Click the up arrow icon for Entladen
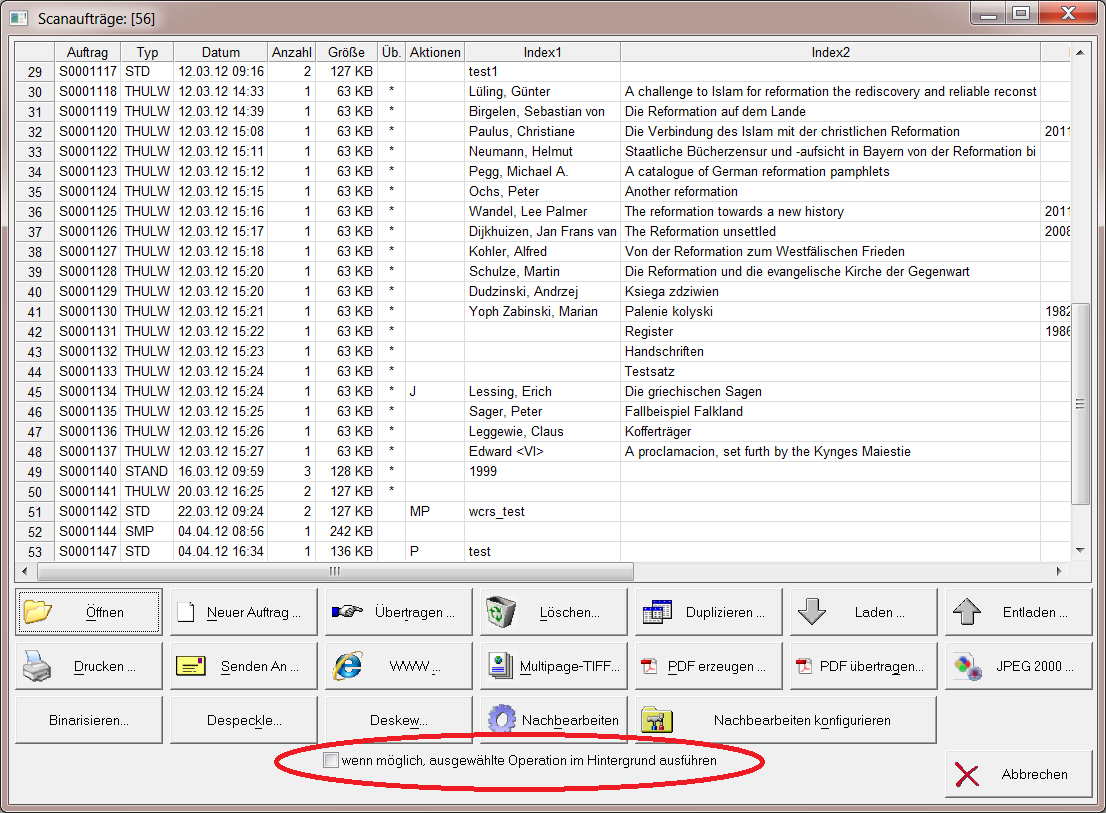 point(967,611)
